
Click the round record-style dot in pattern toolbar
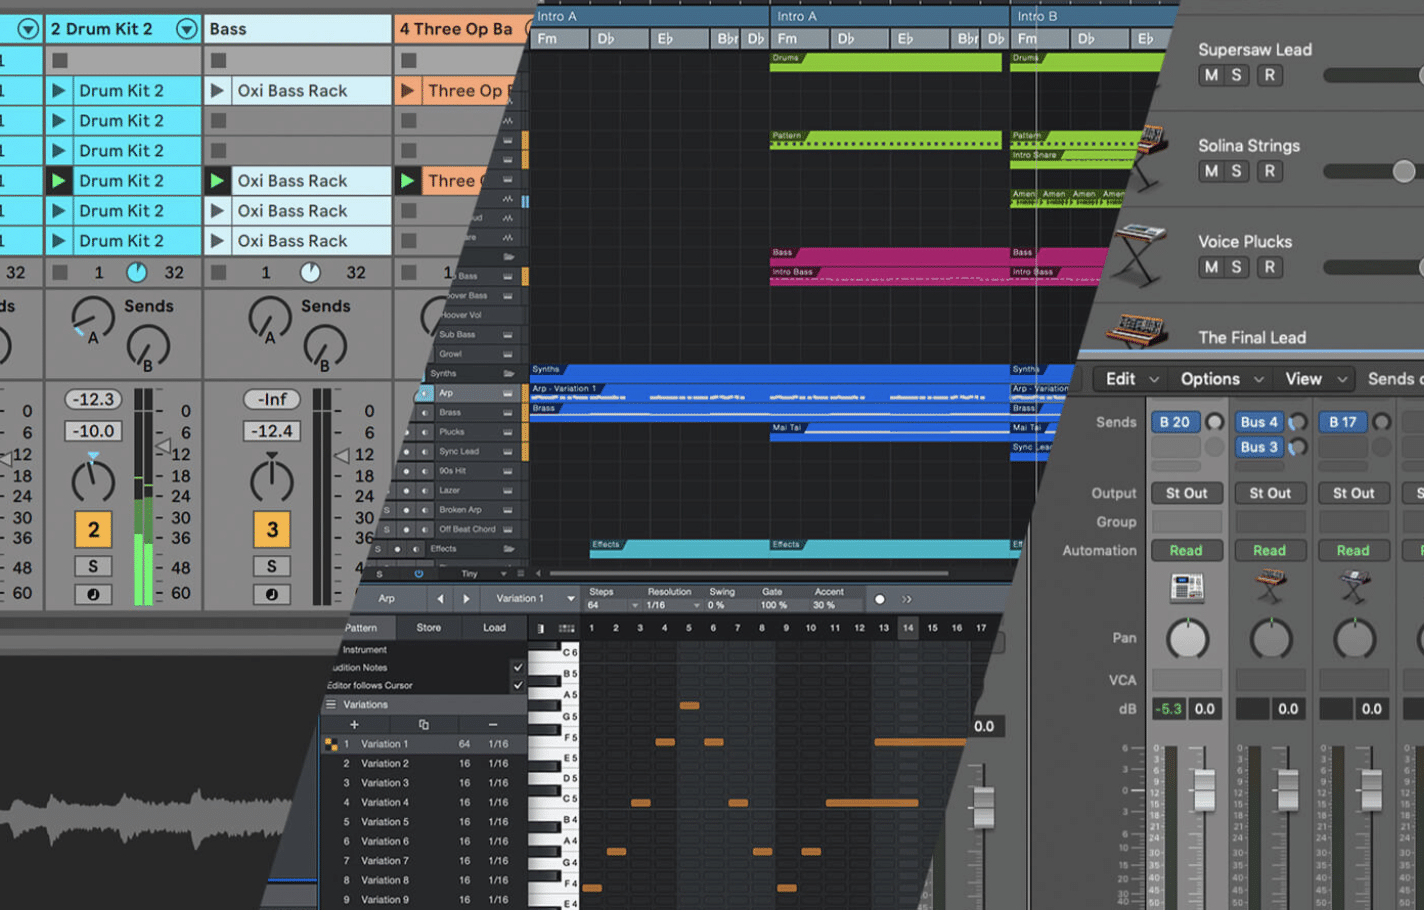coord(879,599)
